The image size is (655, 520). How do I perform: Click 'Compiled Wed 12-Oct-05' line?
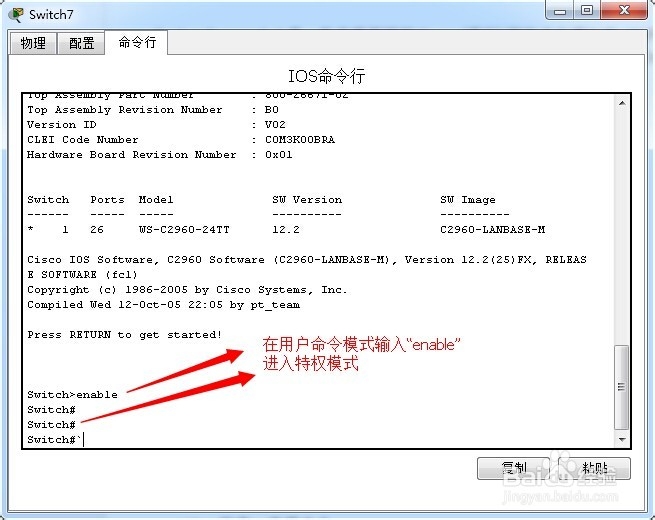click(163, 304)
